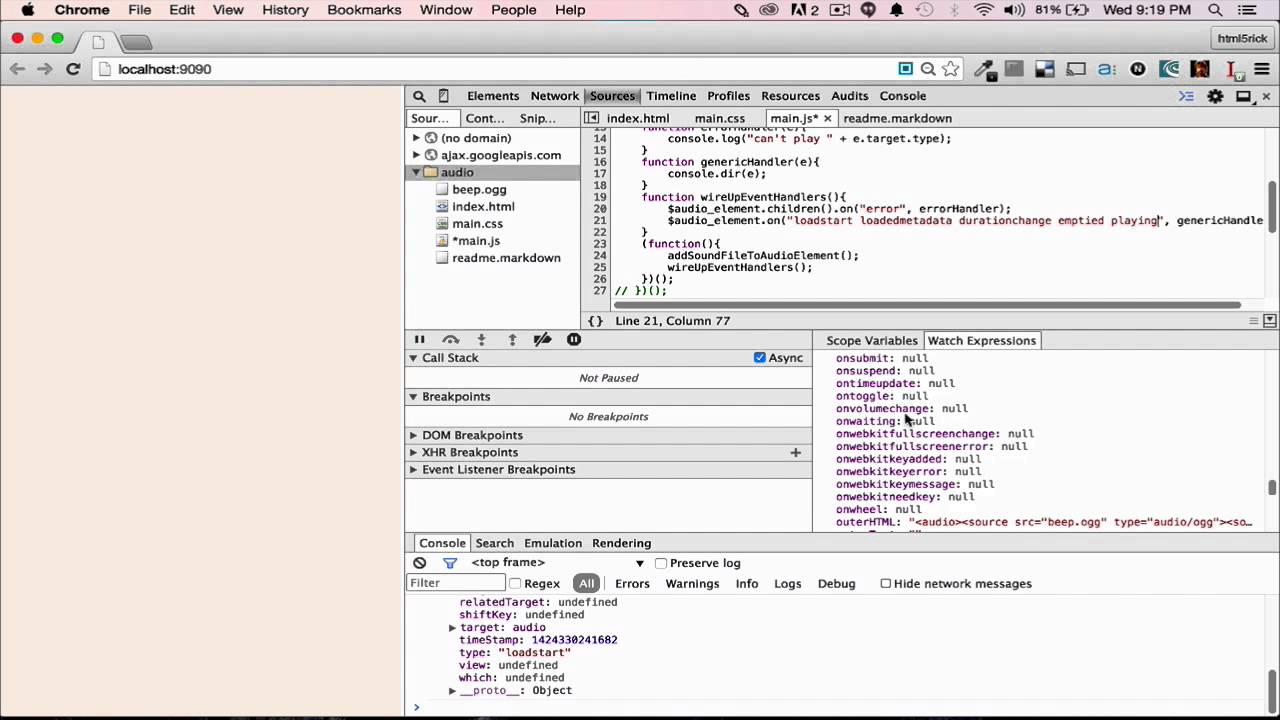Screen dimensions: 1280x720
Task: Expand XHR Breakpoints section
Action: [x=413, y=453]
